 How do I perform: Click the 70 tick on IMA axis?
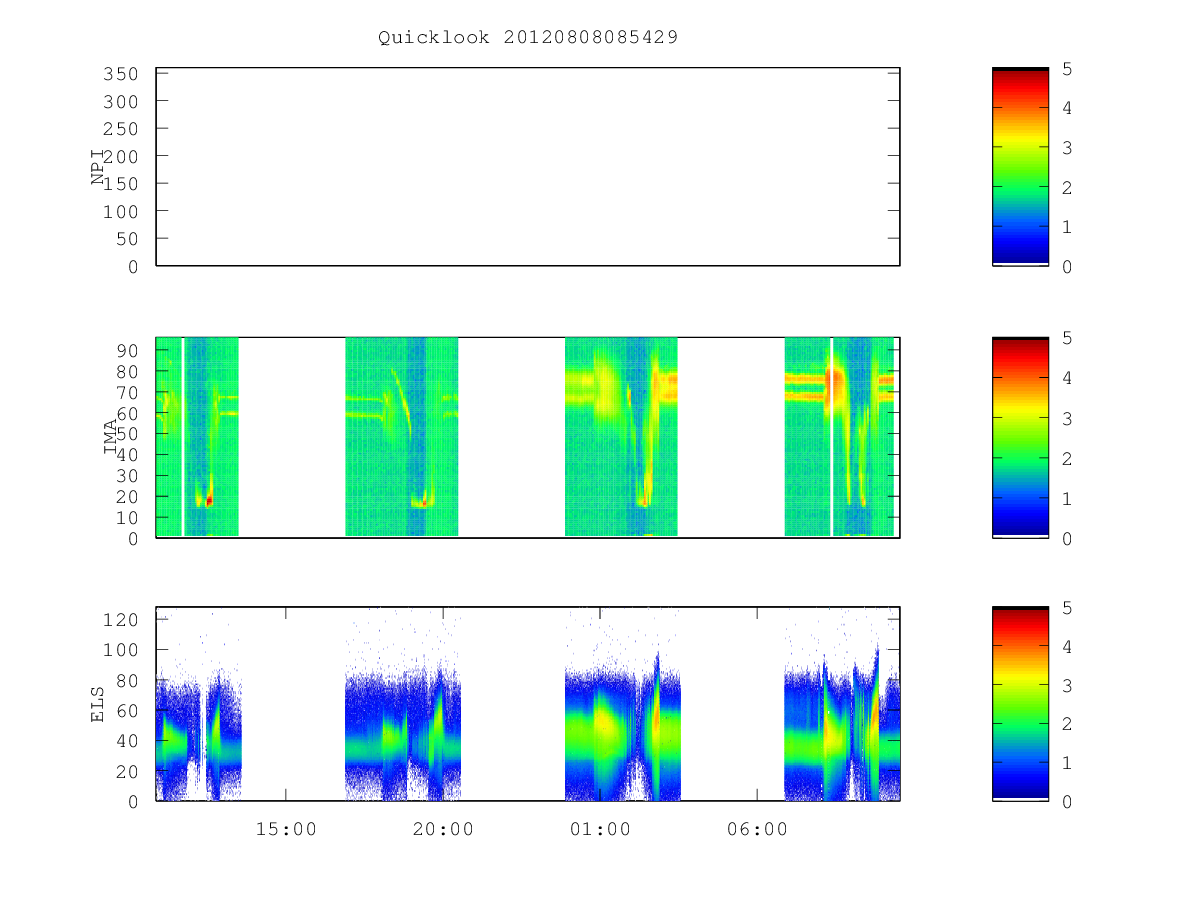click(x=127, y=392)
